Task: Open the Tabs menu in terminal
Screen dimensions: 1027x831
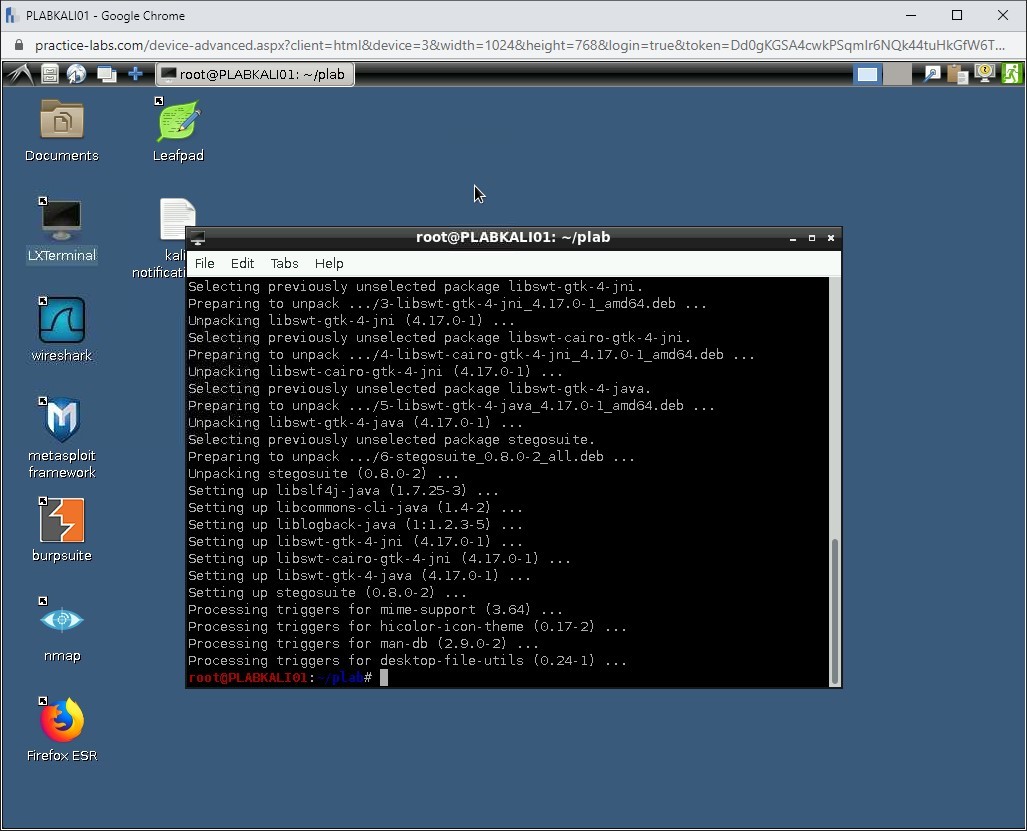Action: [284, 263]
